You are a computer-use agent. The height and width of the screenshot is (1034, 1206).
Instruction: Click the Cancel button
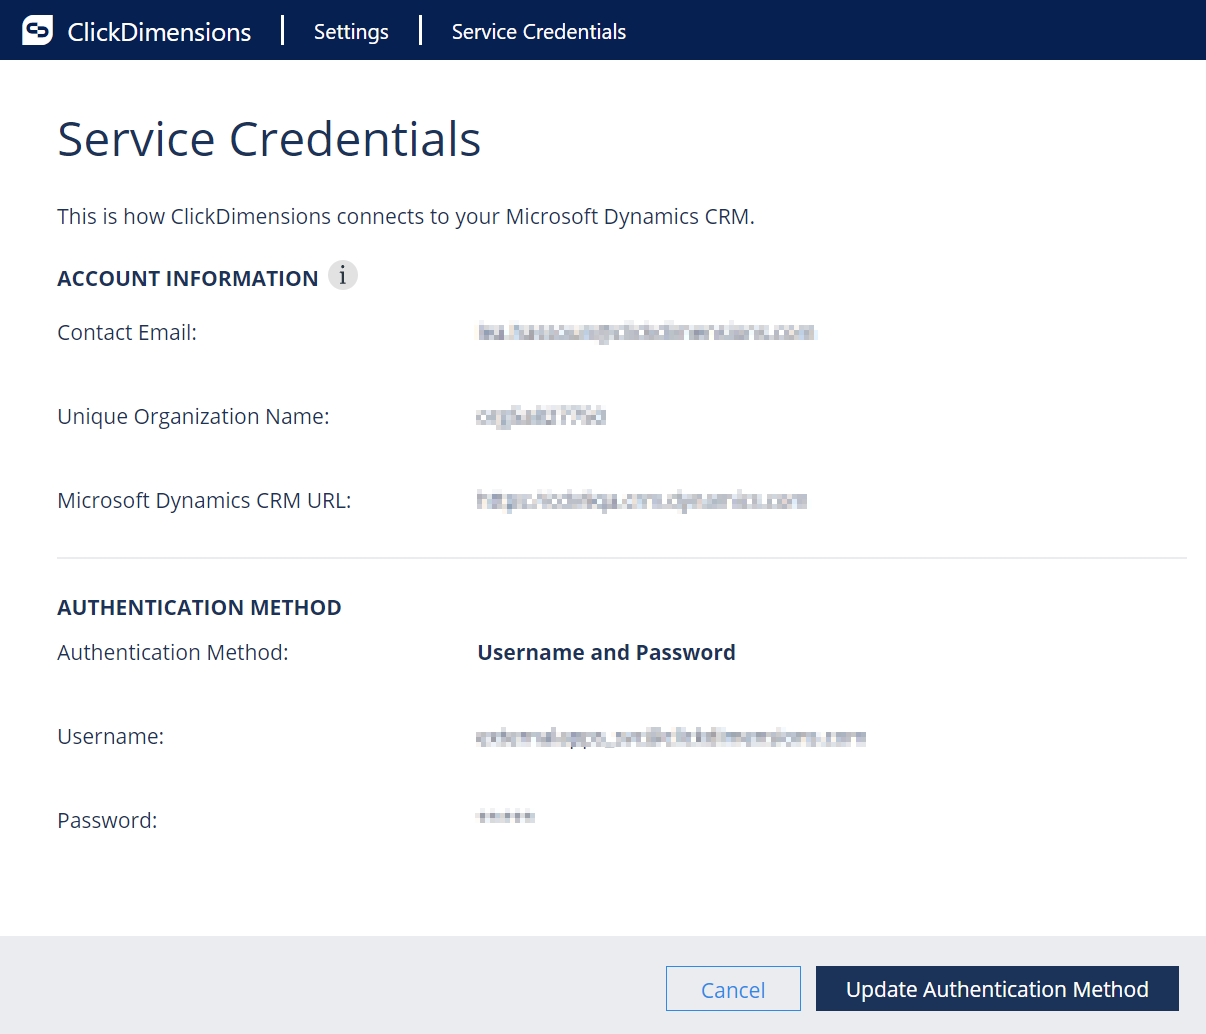pos(733,988)
